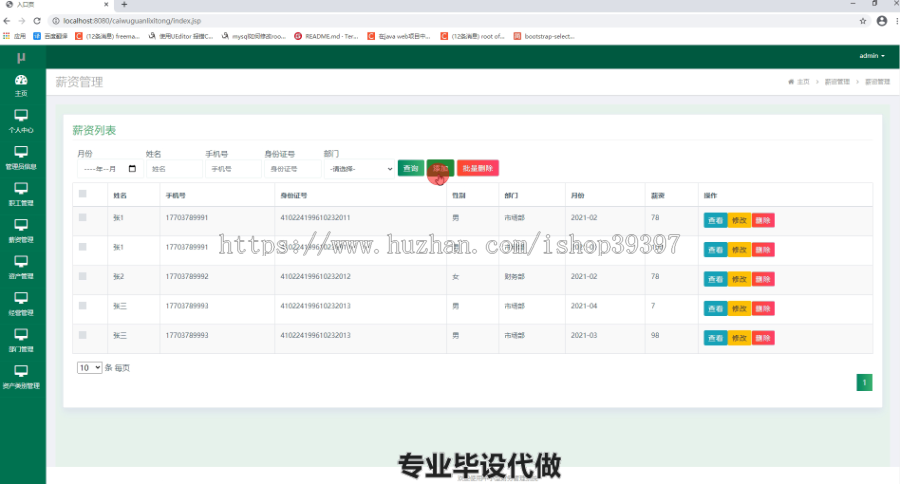The image size is (900, 484).
Task: Open 个人中心 in the sidebar
Action: coord(21,122)
